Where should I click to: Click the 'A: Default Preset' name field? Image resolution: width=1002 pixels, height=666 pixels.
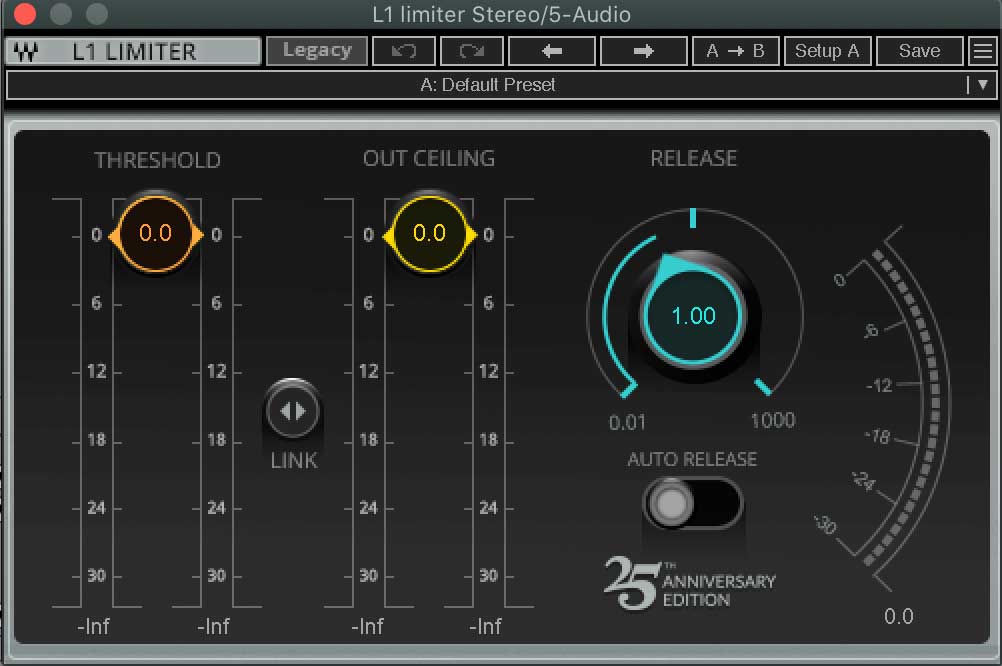point(487,85)
